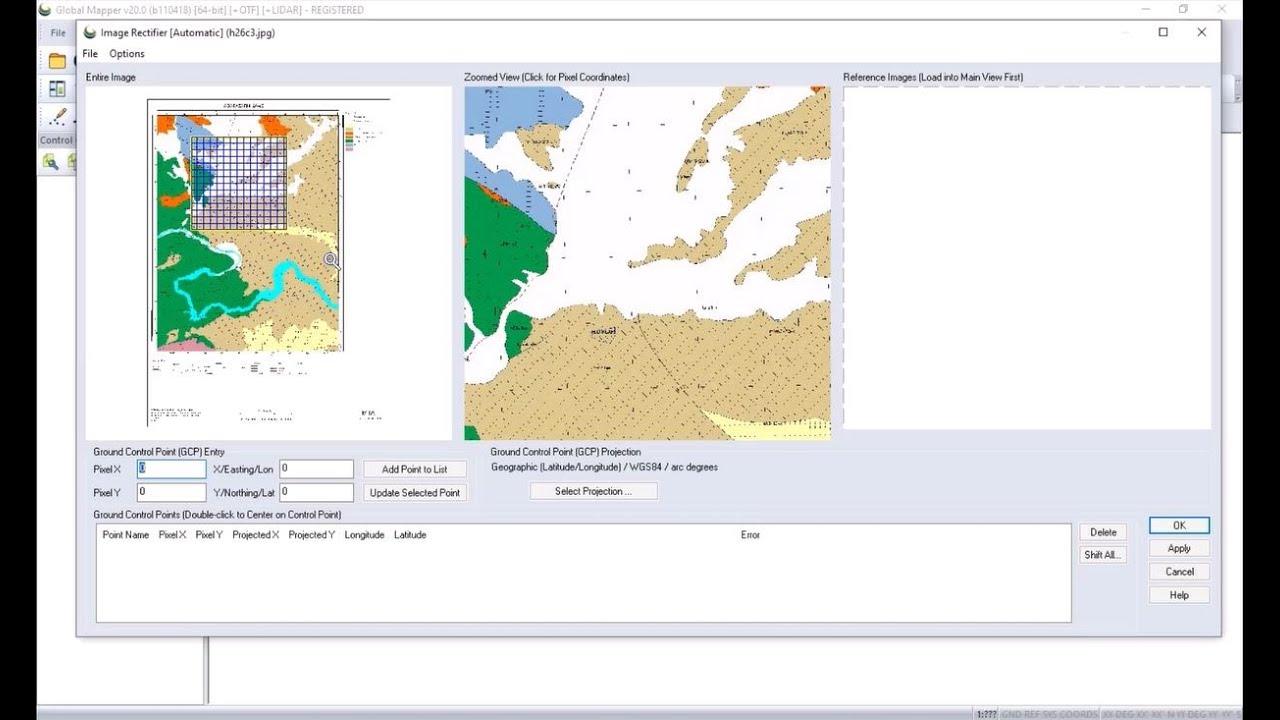
Task: Click the Image Rectifier window logo icon
Action: [90, 32]
